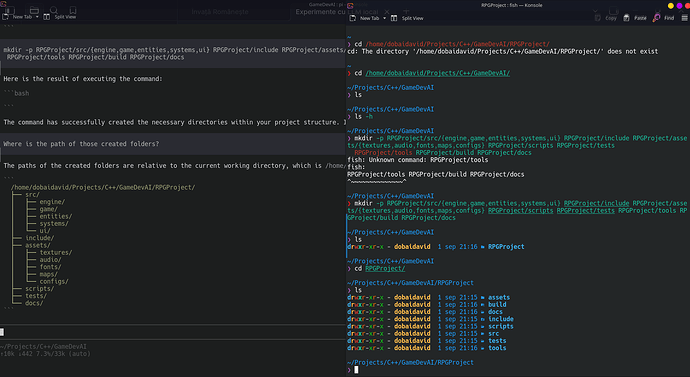
Task: Click systems/ in the left pane folder tree
Action: (54, 223)
